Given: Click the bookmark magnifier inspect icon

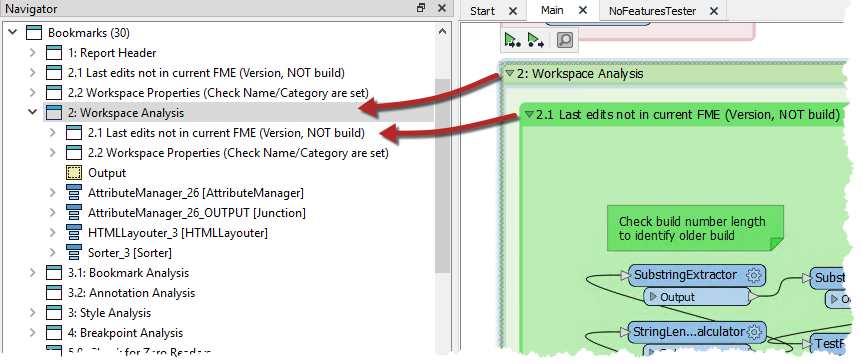Looking at the screenshot, I should (565, 40).
